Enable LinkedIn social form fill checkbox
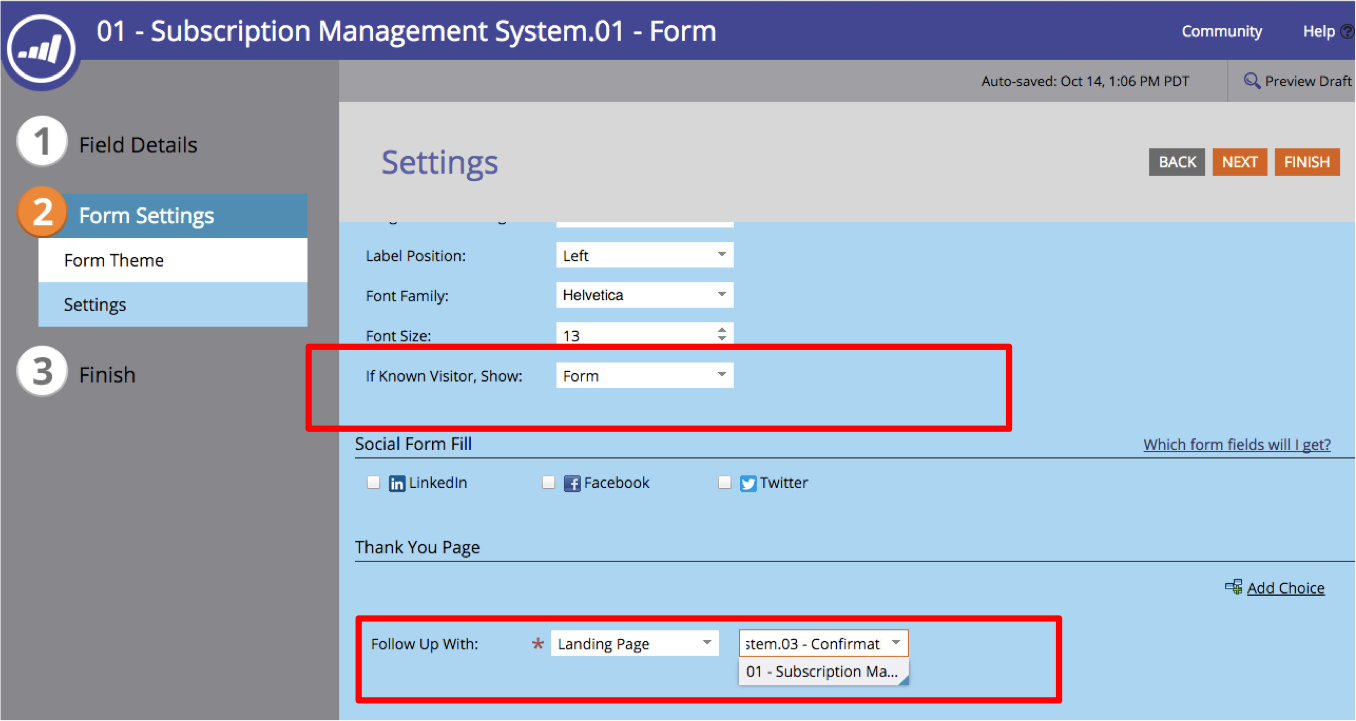The height and width of the screenshot is (721, 1356). tap(373, 482)
